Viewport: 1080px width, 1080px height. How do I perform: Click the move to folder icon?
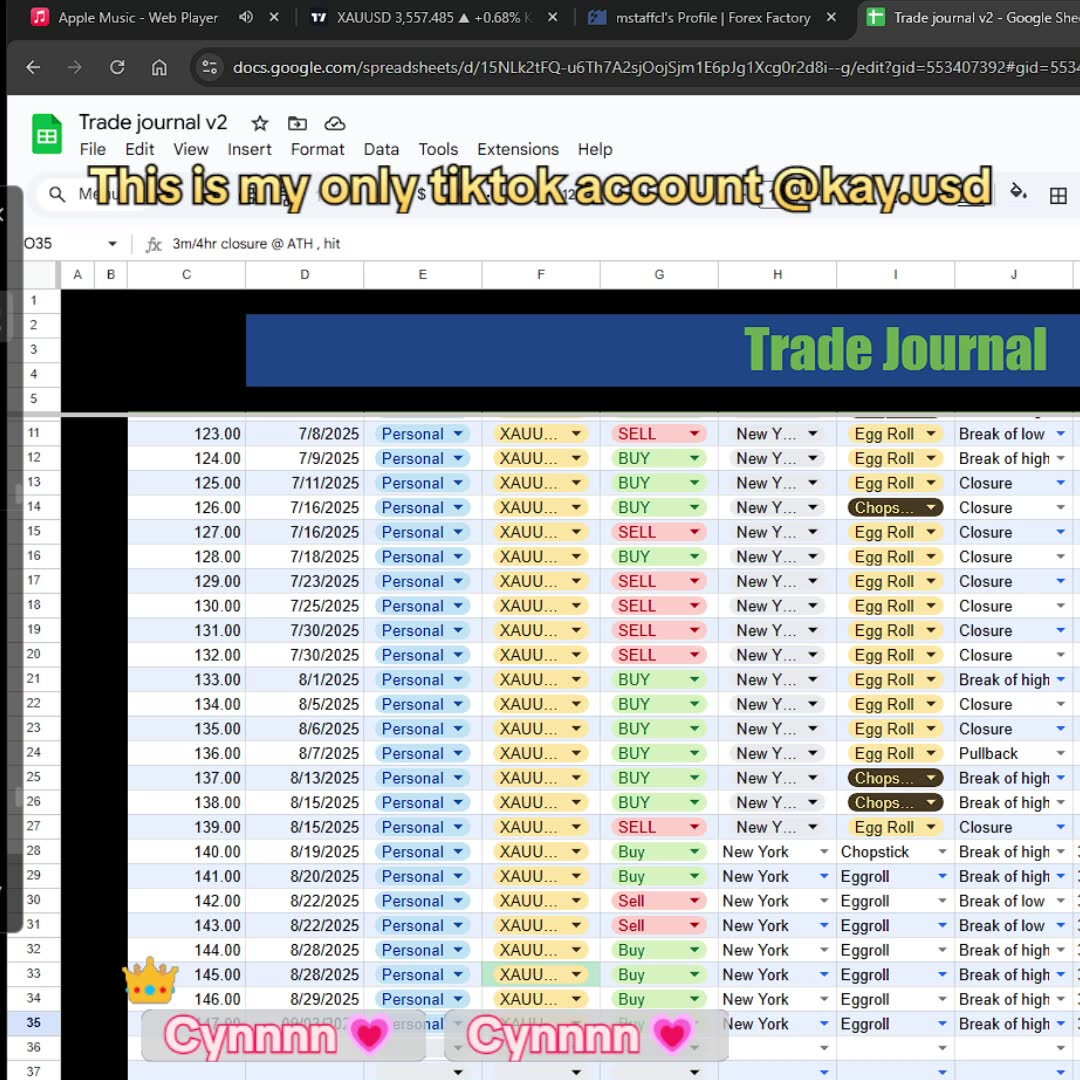(297, 123)
